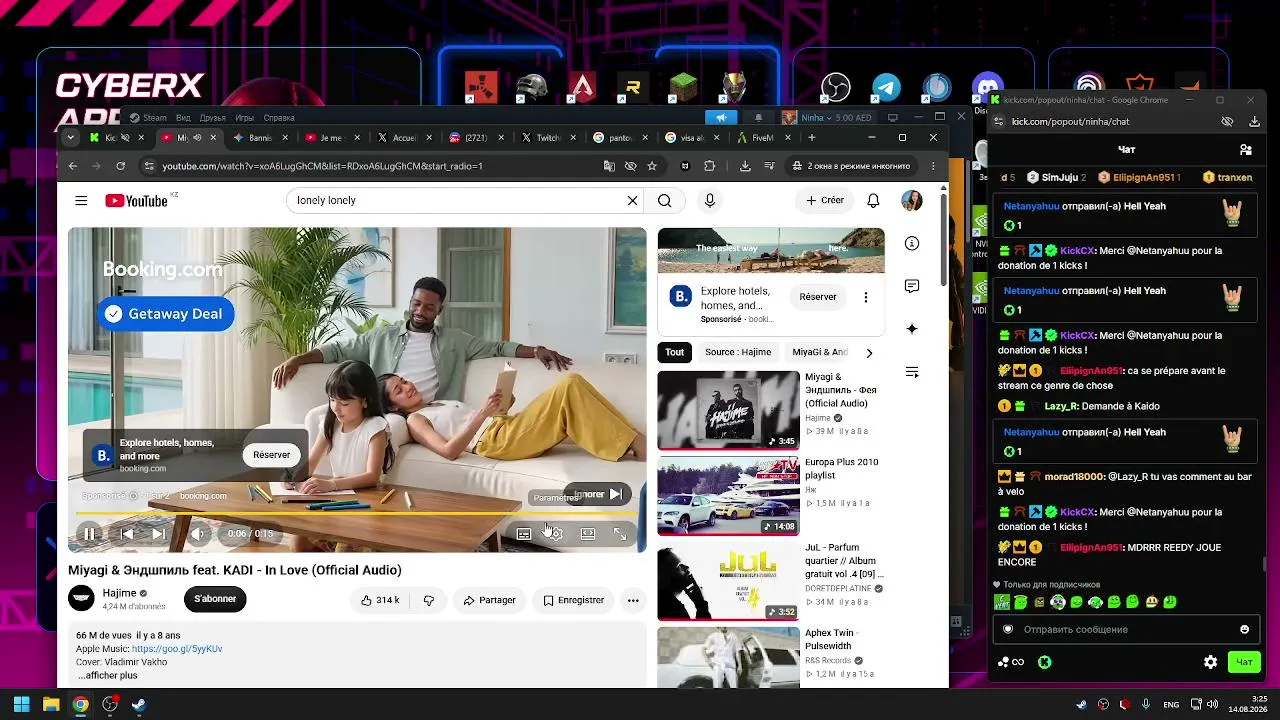The height and width of the screenshot is (720, 1280).
Task: Expand the description with afficher plus
Action: (x=107, y=676)
